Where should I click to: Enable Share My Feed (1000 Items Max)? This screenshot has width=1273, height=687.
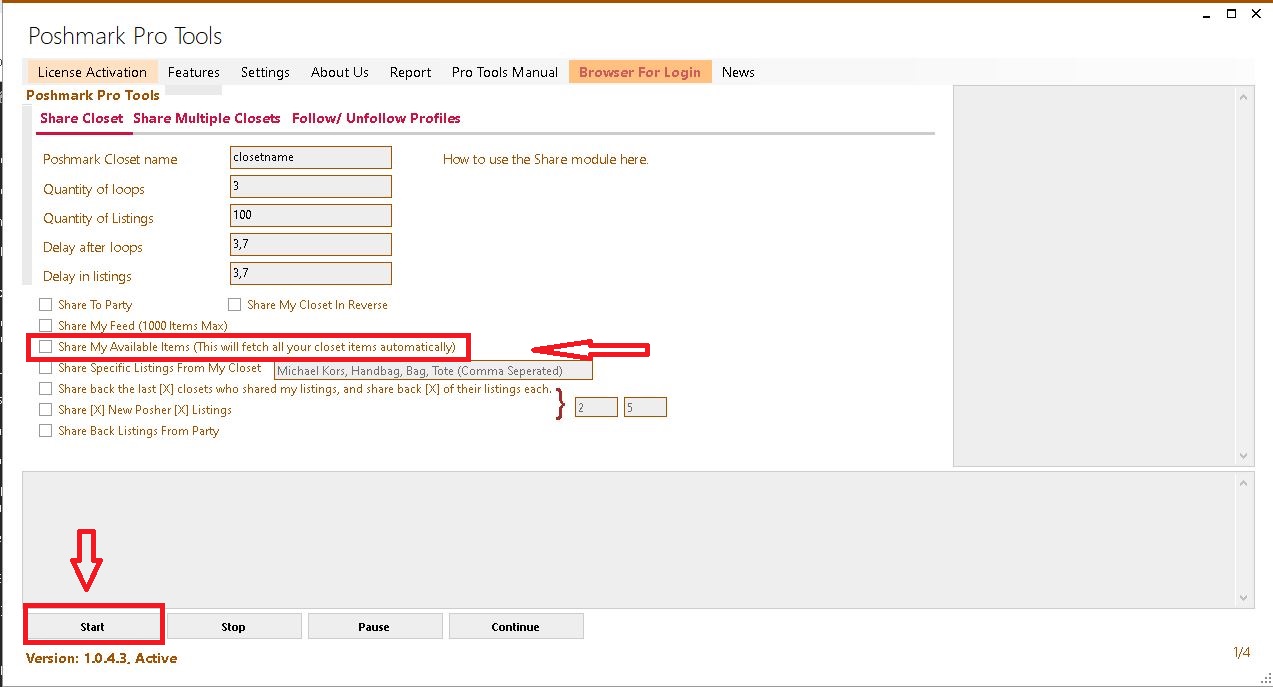46,326
